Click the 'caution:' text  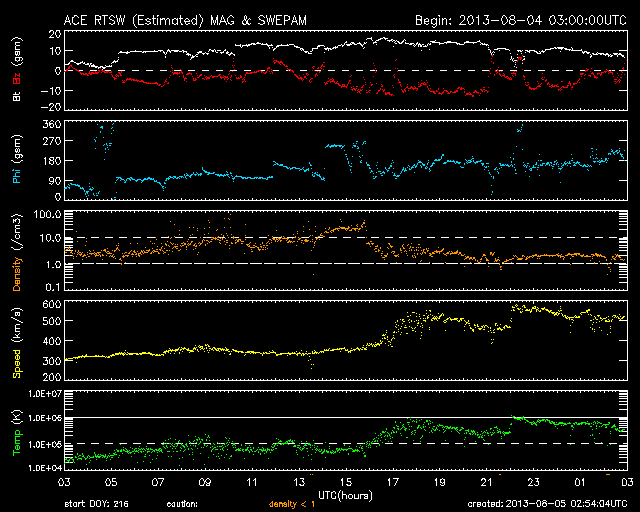tap(182, 504)
